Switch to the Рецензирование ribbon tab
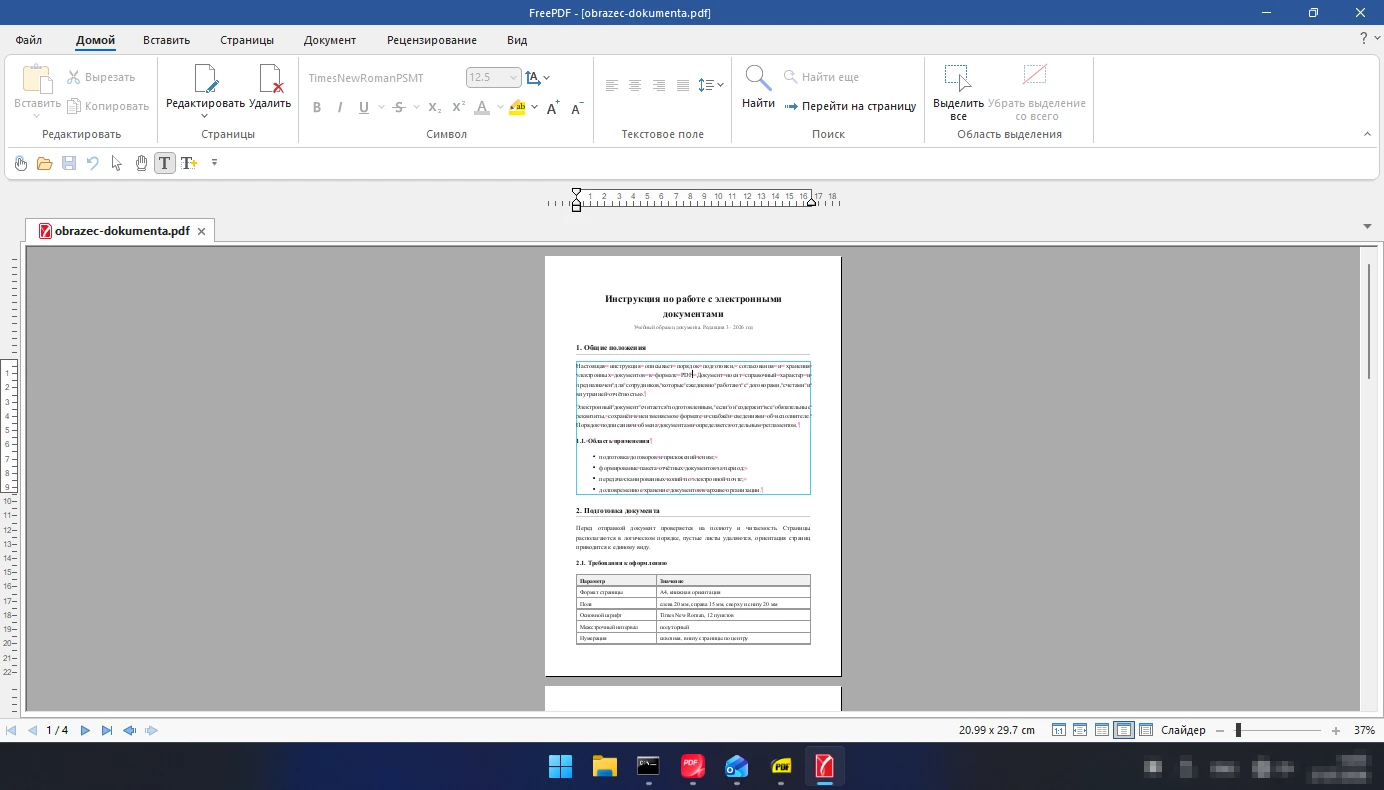1384x790 pixels. 432,41
